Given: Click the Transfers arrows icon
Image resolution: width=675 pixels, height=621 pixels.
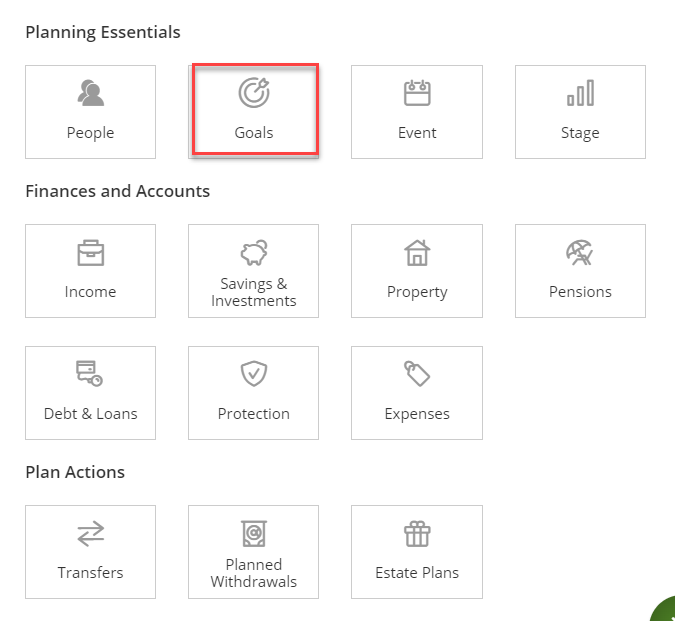Looking at the screenshot, I should [x=90, y=534].
